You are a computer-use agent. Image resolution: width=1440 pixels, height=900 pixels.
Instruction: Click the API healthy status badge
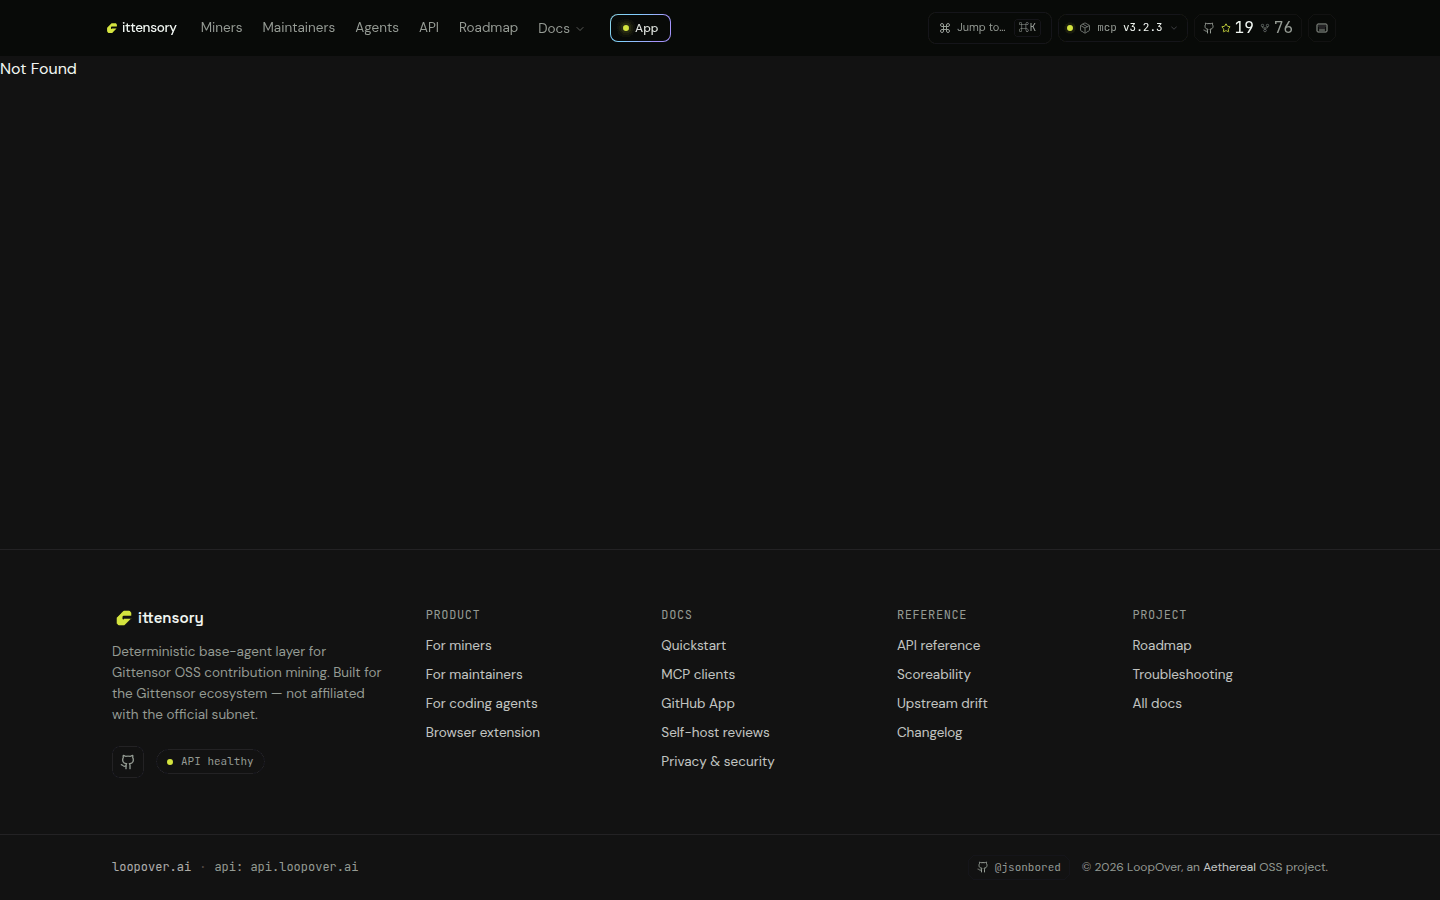click(210, 762)
